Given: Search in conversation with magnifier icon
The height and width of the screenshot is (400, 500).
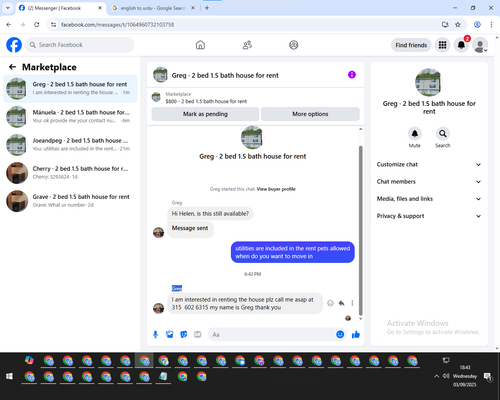Looking at the screenshot, I should click(x=443, y=134).
